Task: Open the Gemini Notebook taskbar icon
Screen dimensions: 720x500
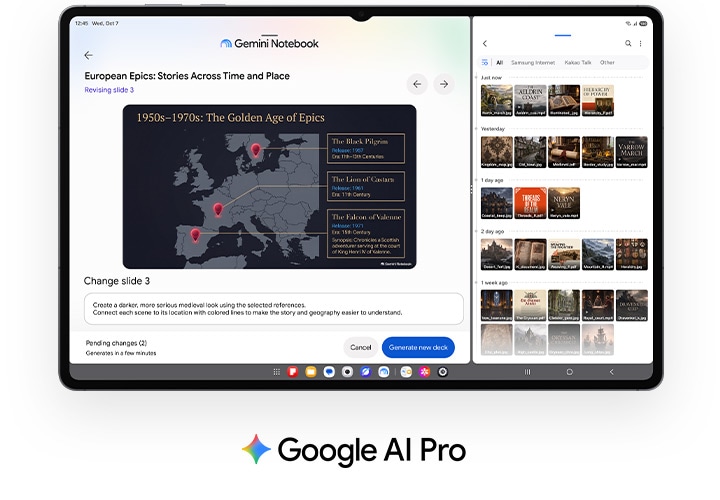Action: tap(384, 372)
